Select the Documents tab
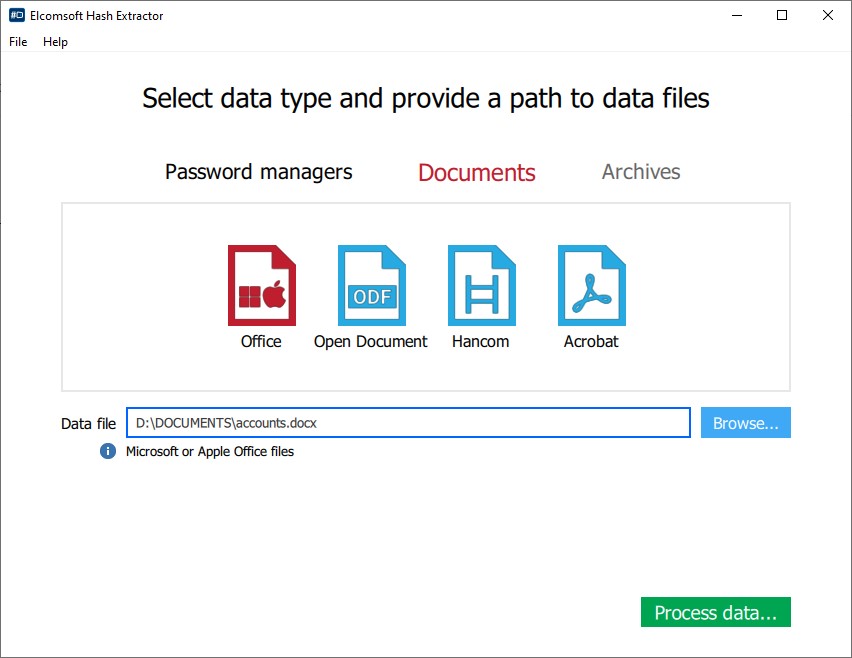The width and height of the screenshot is (852, 658). pyautogui.click(x=476, y=173)
